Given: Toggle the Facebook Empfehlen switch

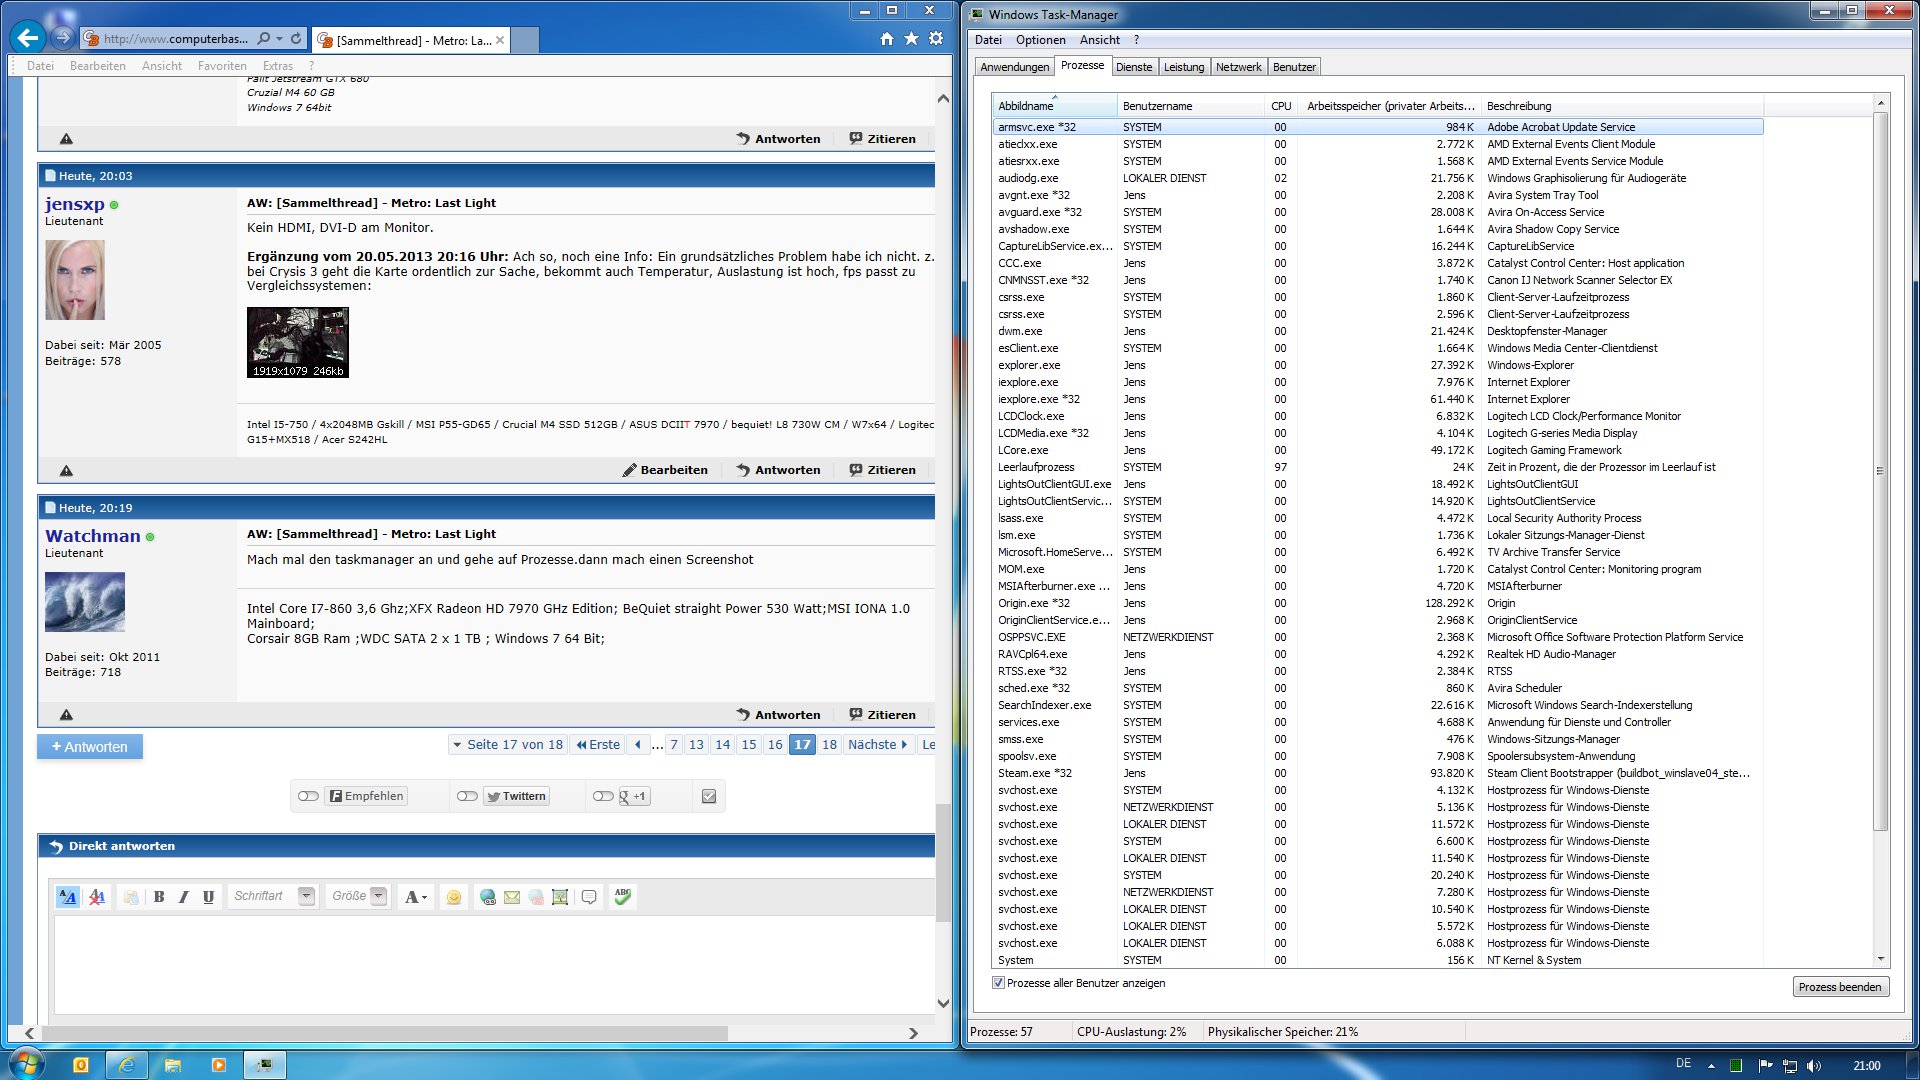Looking at the screenshot, I should point(308,796).
